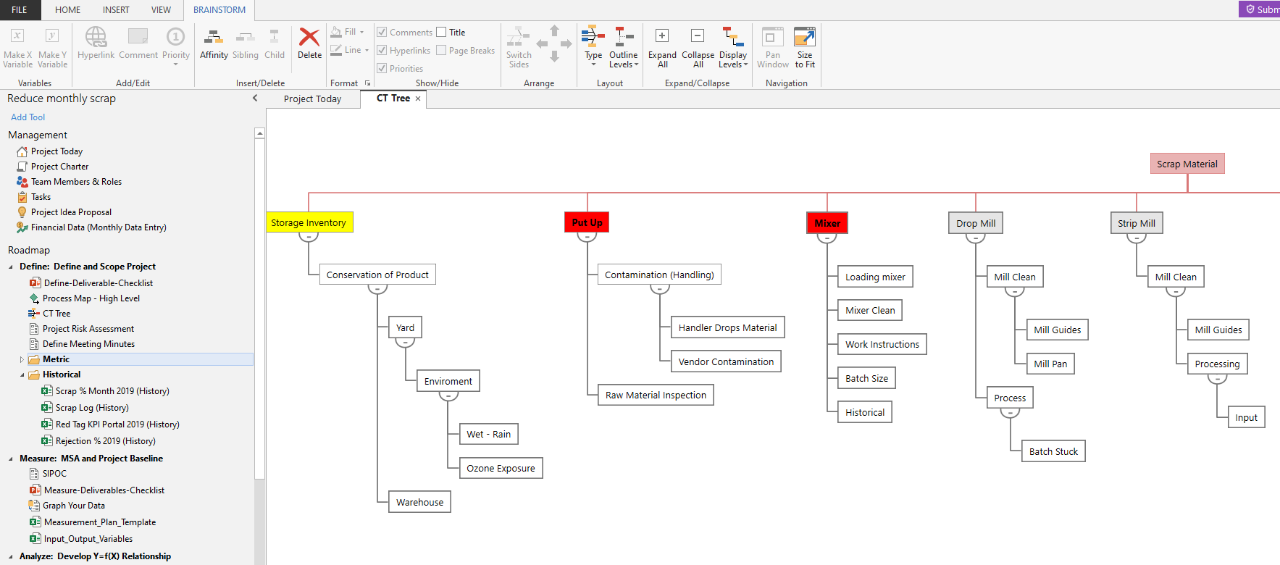Toggle the Page Breaks checkbox

click(442, 51)
